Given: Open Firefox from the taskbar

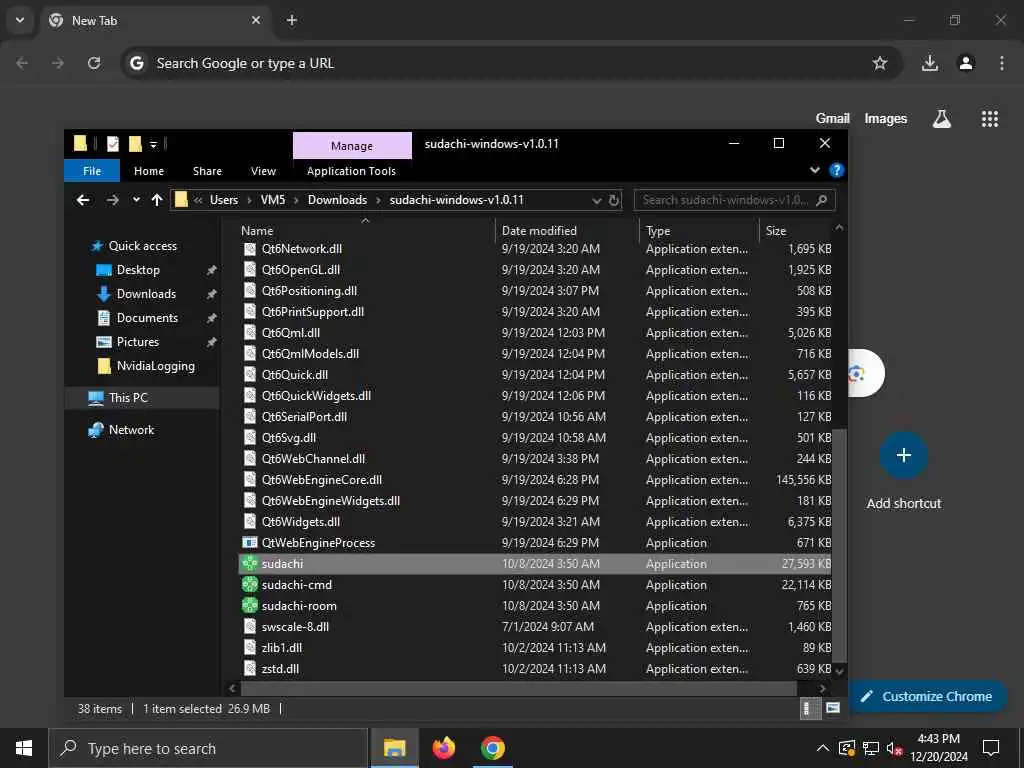Looking at the screenshot, I should click(x=444, y=748).
